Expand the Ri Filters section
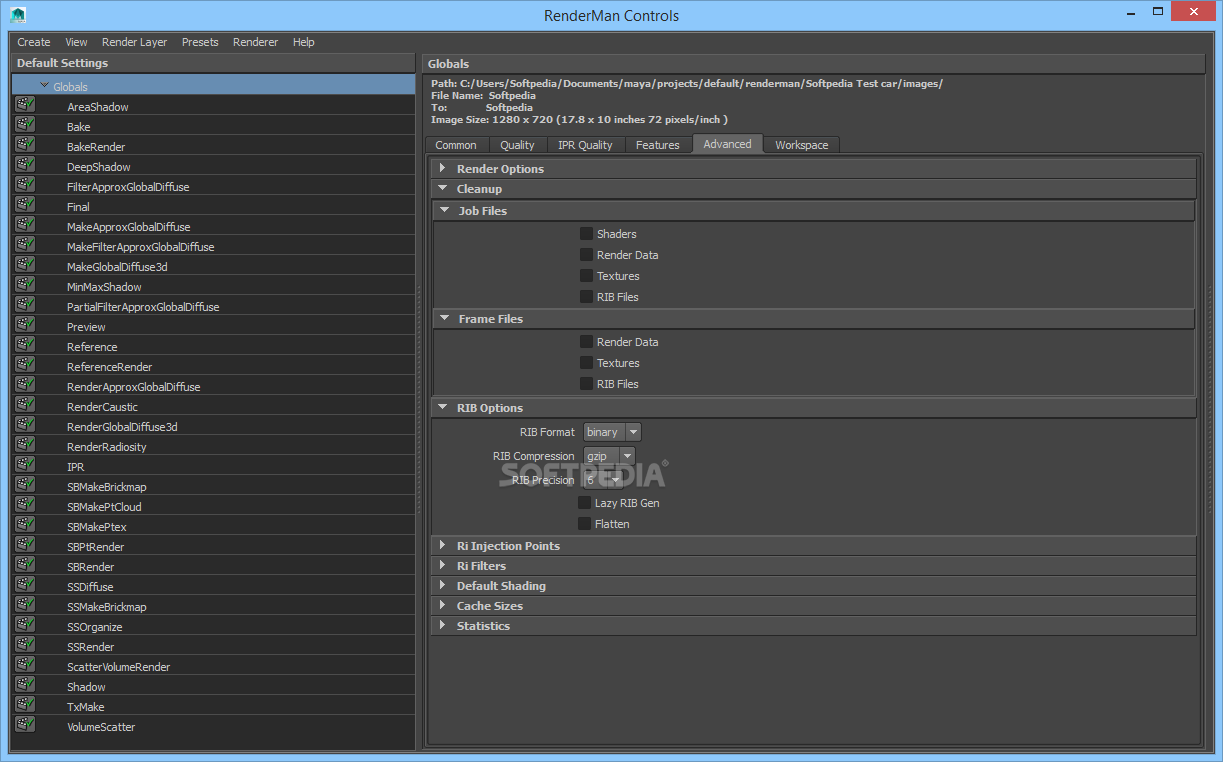 443,565
